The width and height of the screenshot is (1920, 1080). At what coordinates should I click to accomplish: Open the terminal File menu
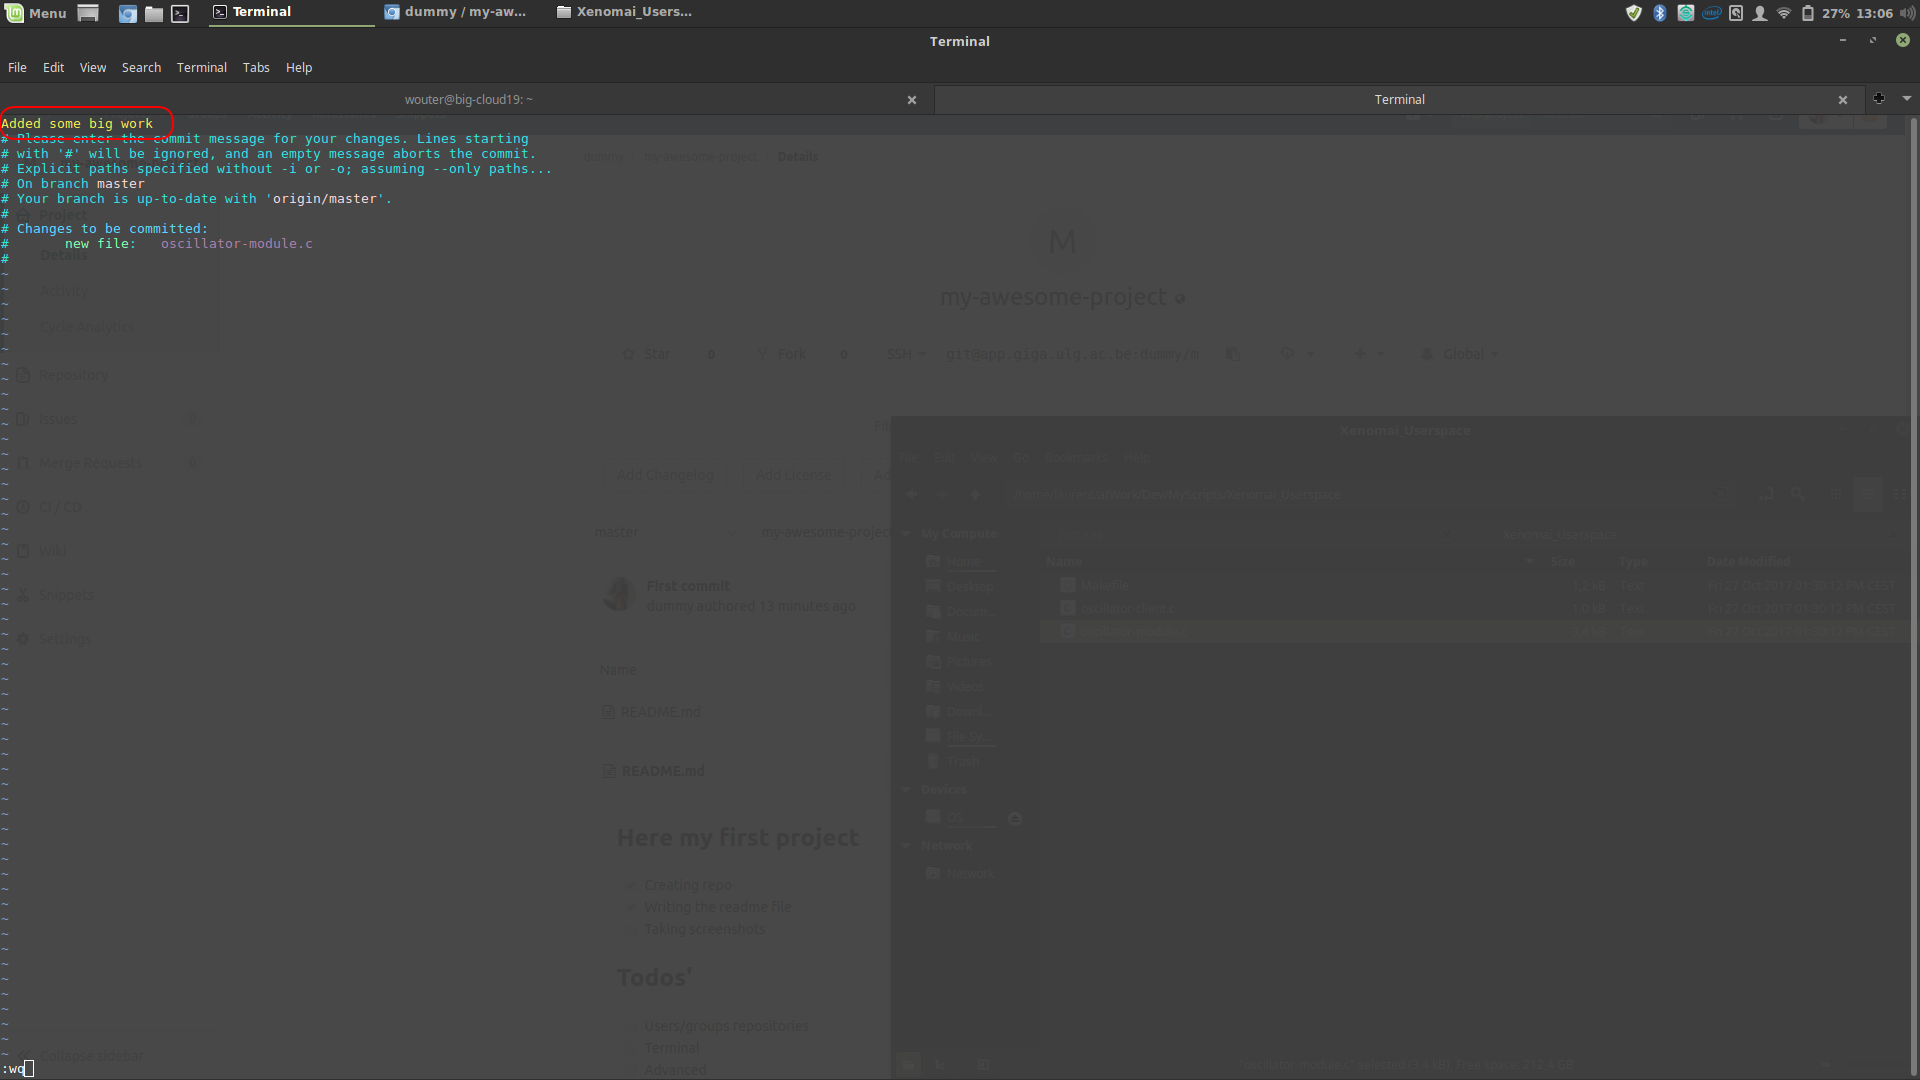[17, 67]
